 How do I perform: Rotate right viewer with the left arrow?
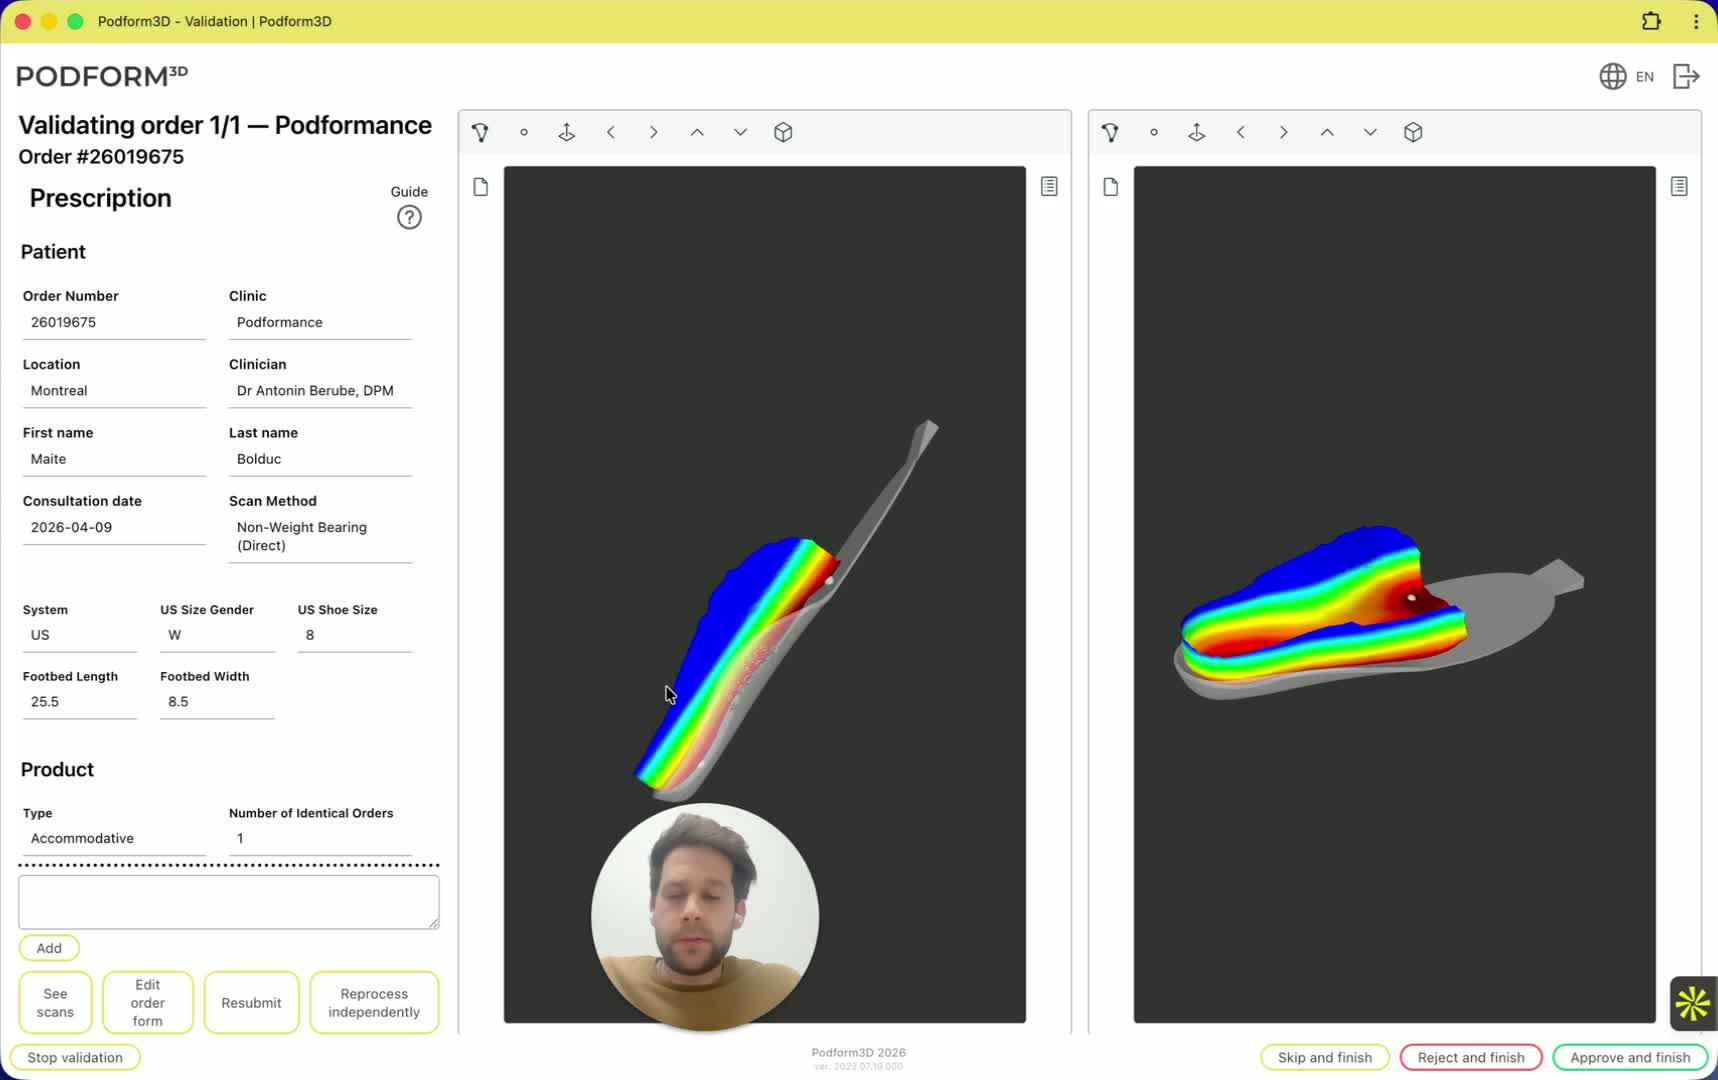(x=1241, y=132)
